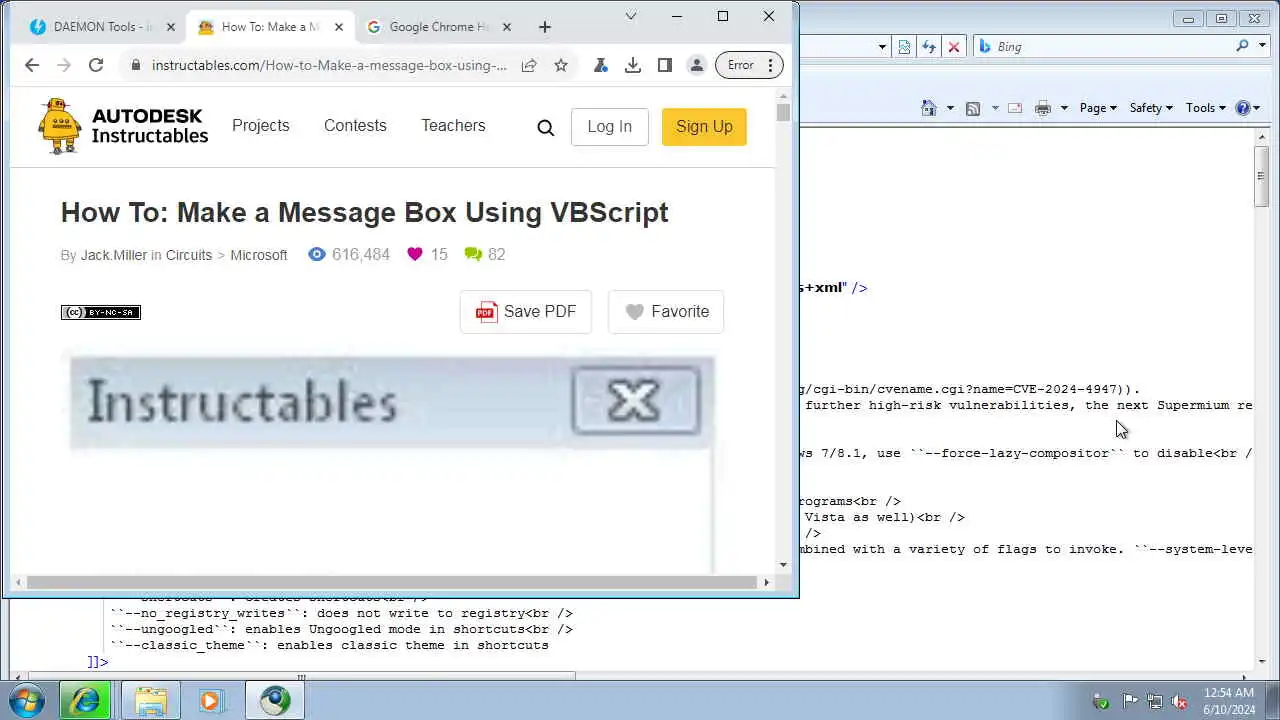Screen dimensions: 1280x720
Task: Open the IE Help question mark icon
Action: pos(1243,108)
